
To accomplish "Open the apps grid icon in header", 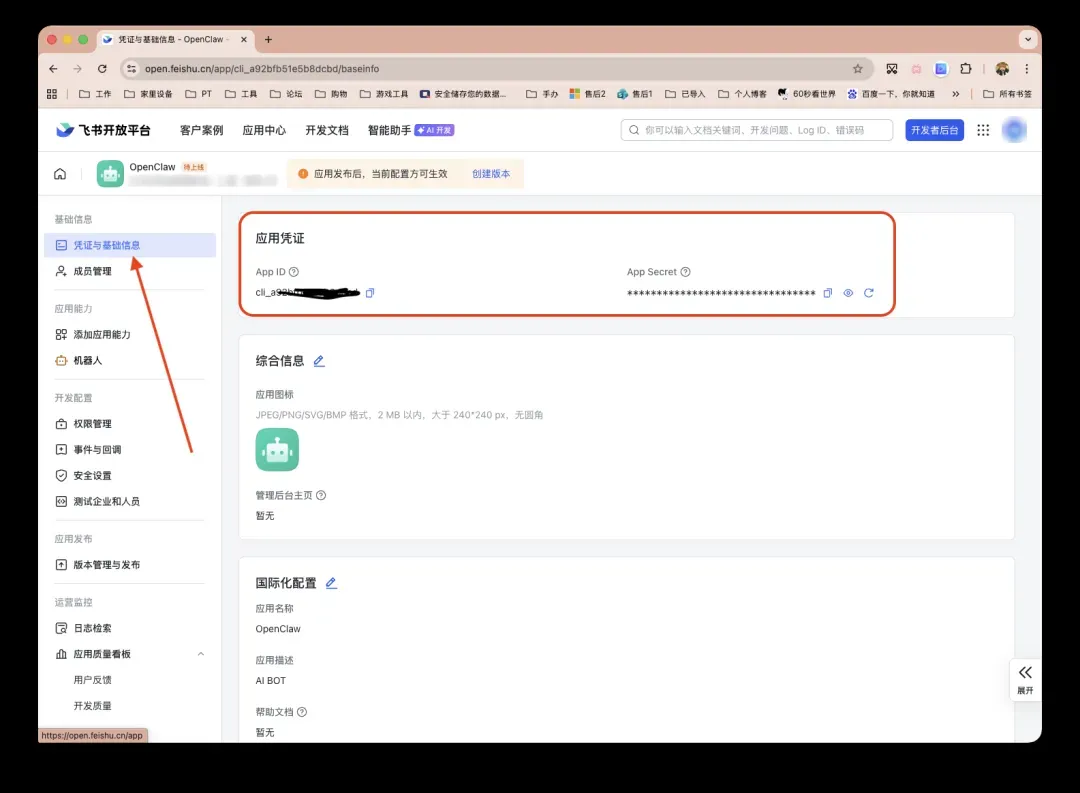I will pyautogui.click(x=983, y=130).
